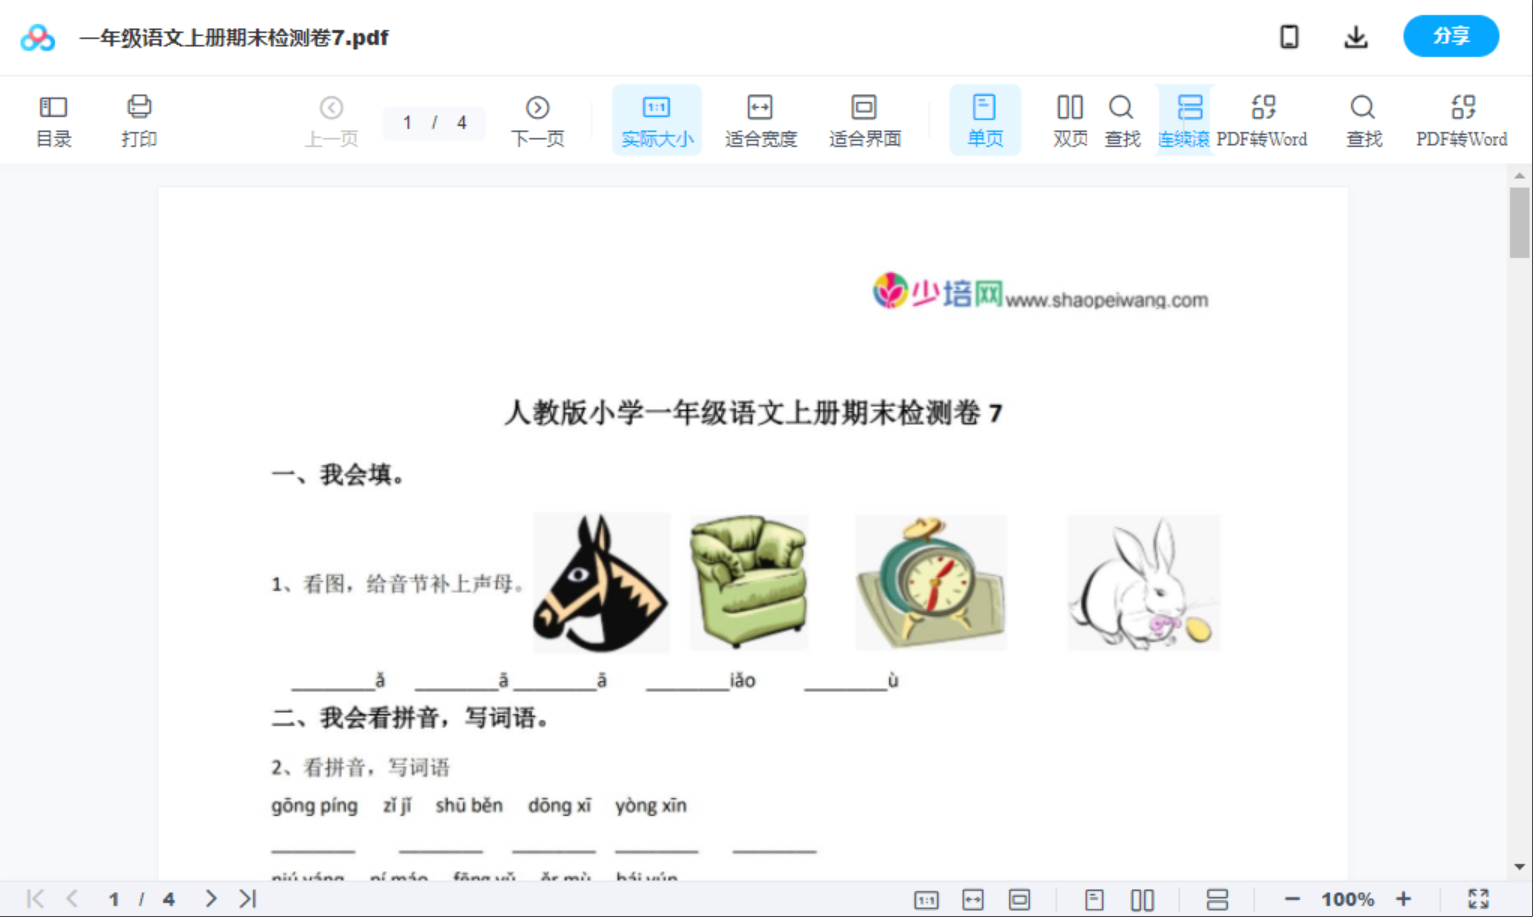
Task: Select 适合界面 fit-to-page view
Action: pyautogui.click(x=864, y=119)
